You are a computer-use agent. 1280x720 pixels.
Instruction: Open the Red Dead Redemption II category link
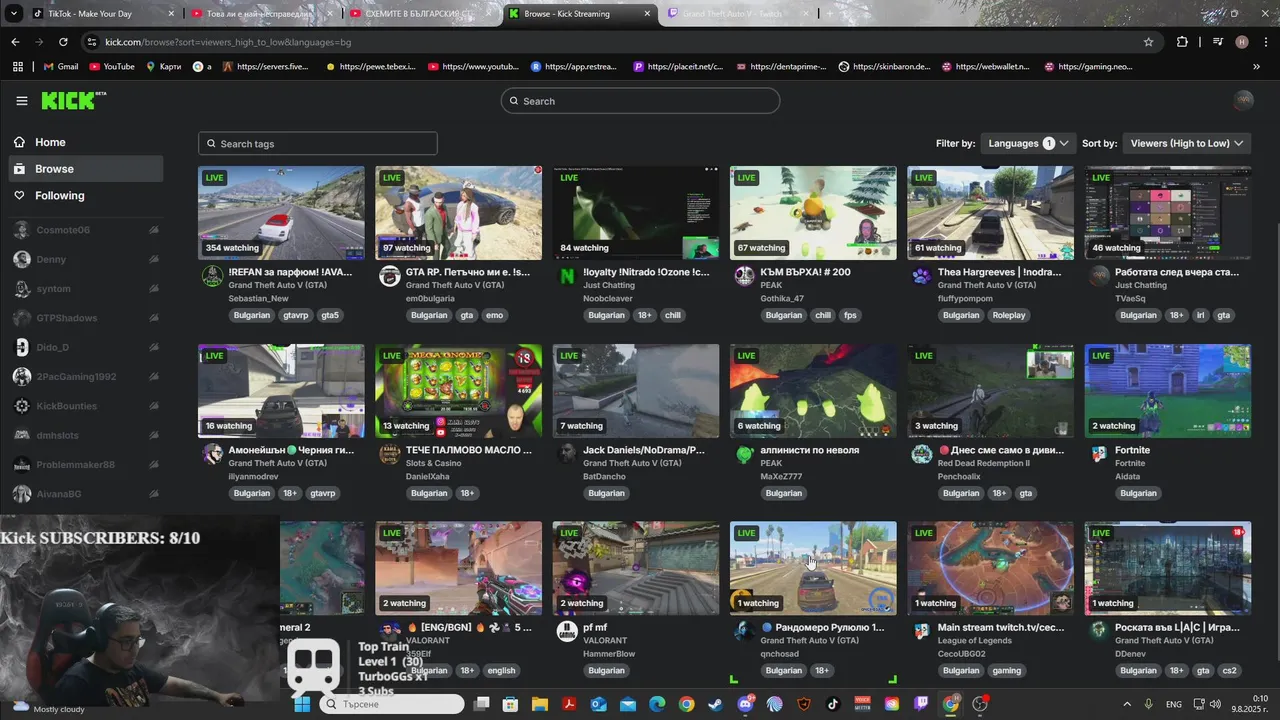click(983, 464)
